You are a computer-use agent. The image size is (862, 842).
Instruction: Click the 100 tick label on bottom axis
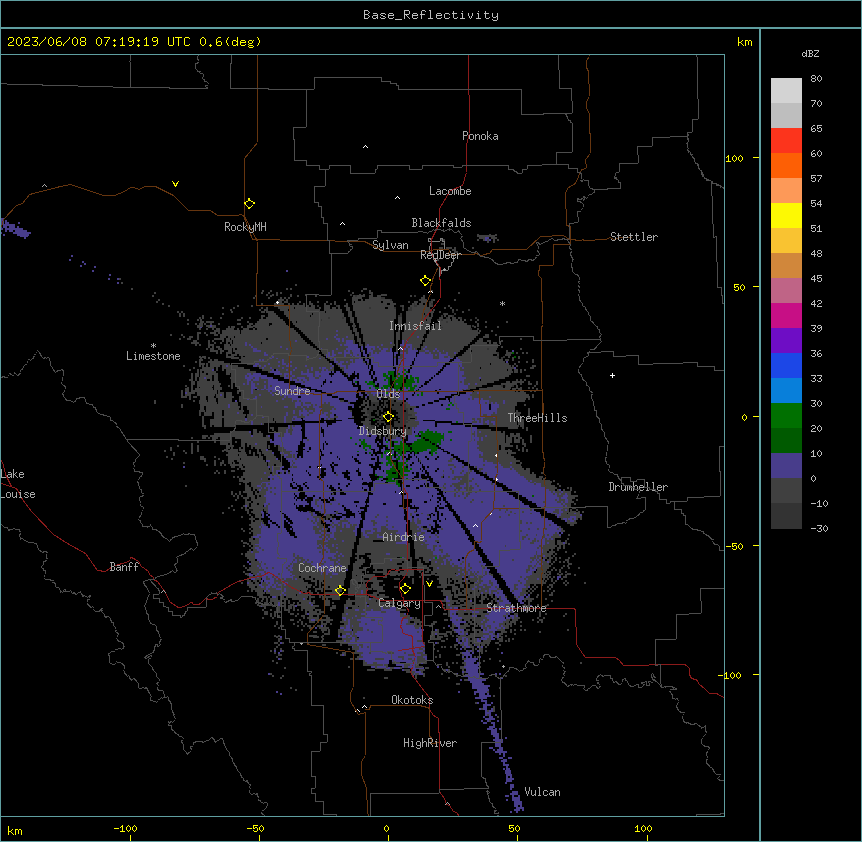[643, 828]
